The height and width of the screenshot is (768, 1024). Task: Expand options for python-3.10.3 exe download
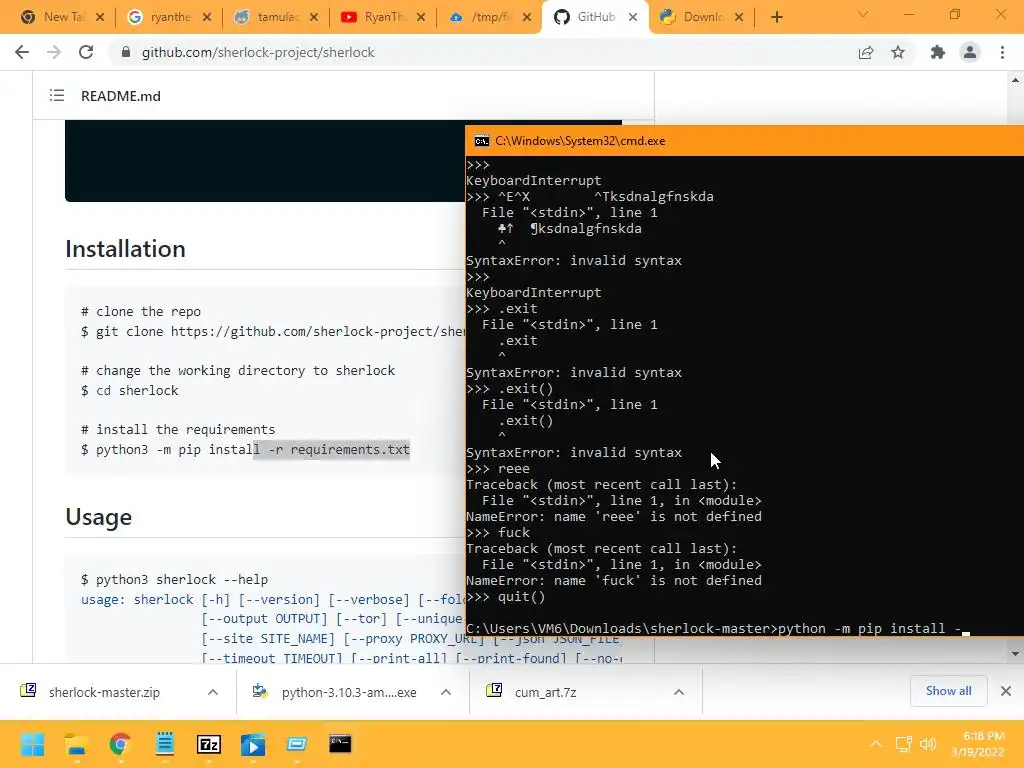point(446,692)
